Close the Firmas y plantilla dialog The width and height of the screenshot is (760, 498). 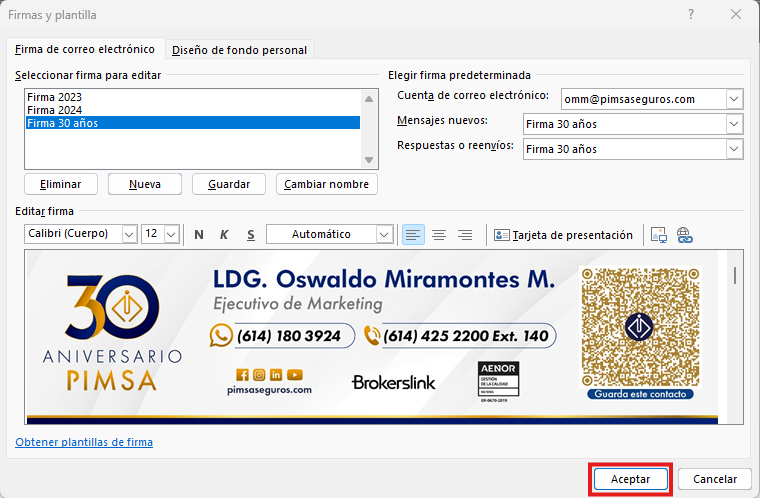736,14
